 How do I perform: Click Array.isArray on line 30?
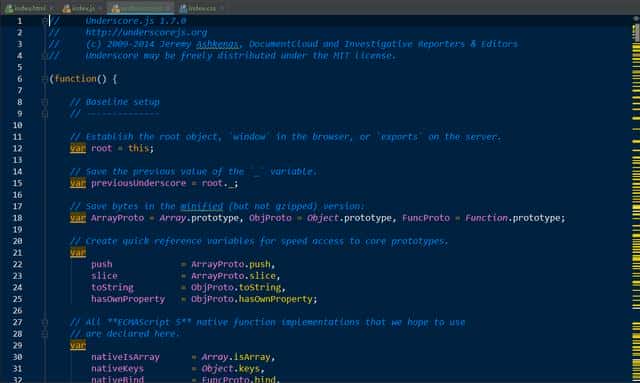pos(236,357)
